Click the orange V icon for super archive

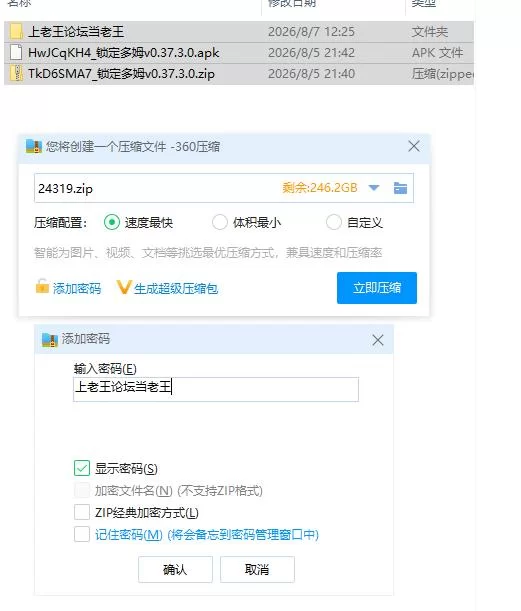[x=123, y=287]
